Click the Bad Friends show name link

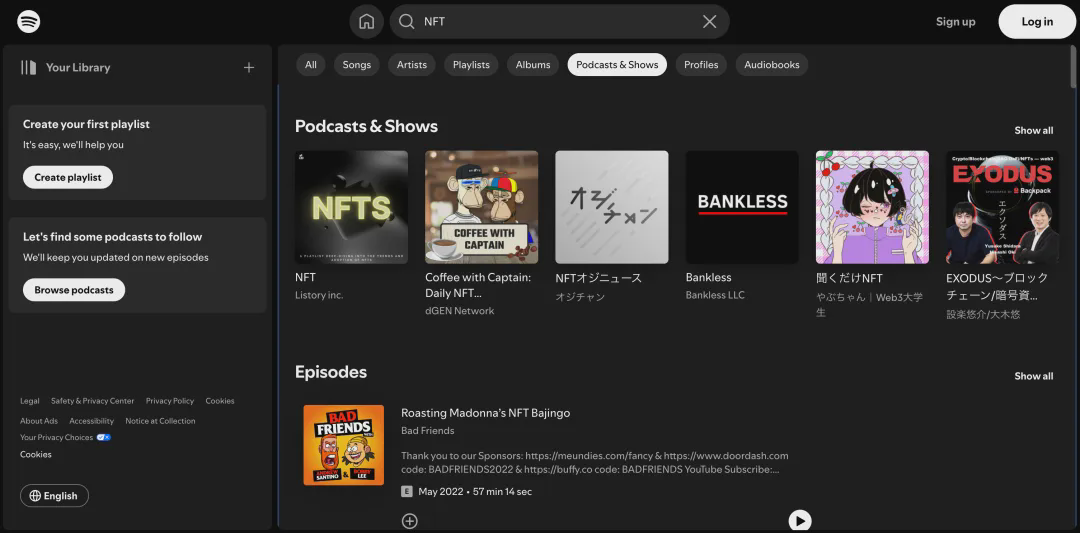tap(428, 431)
